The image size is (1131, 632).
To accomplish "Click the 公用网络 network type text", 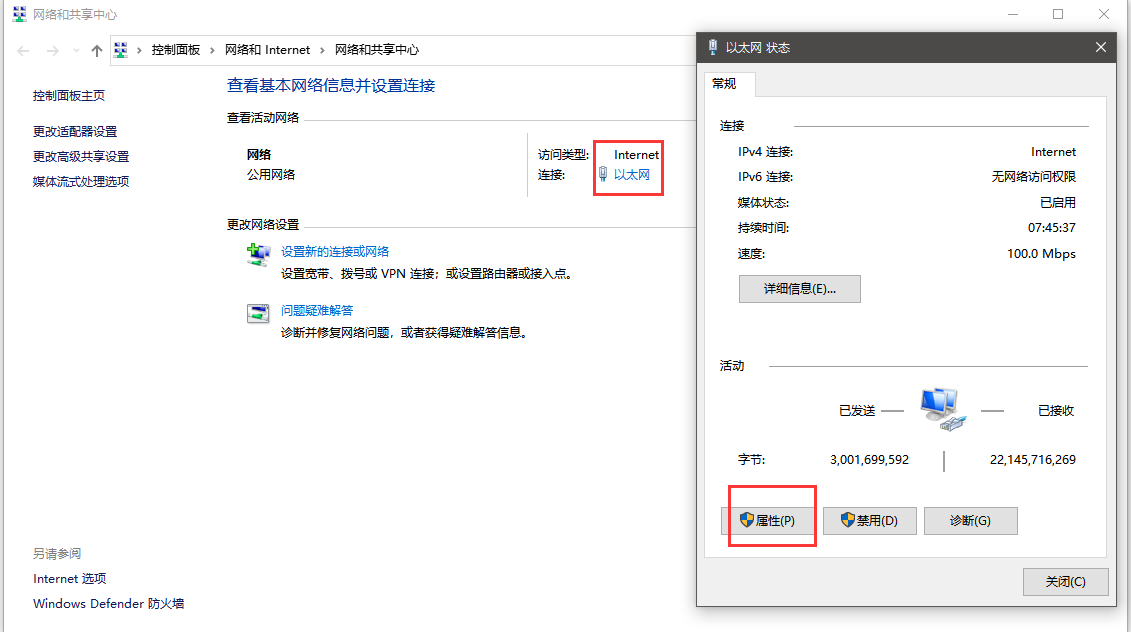I will [270, 175].
